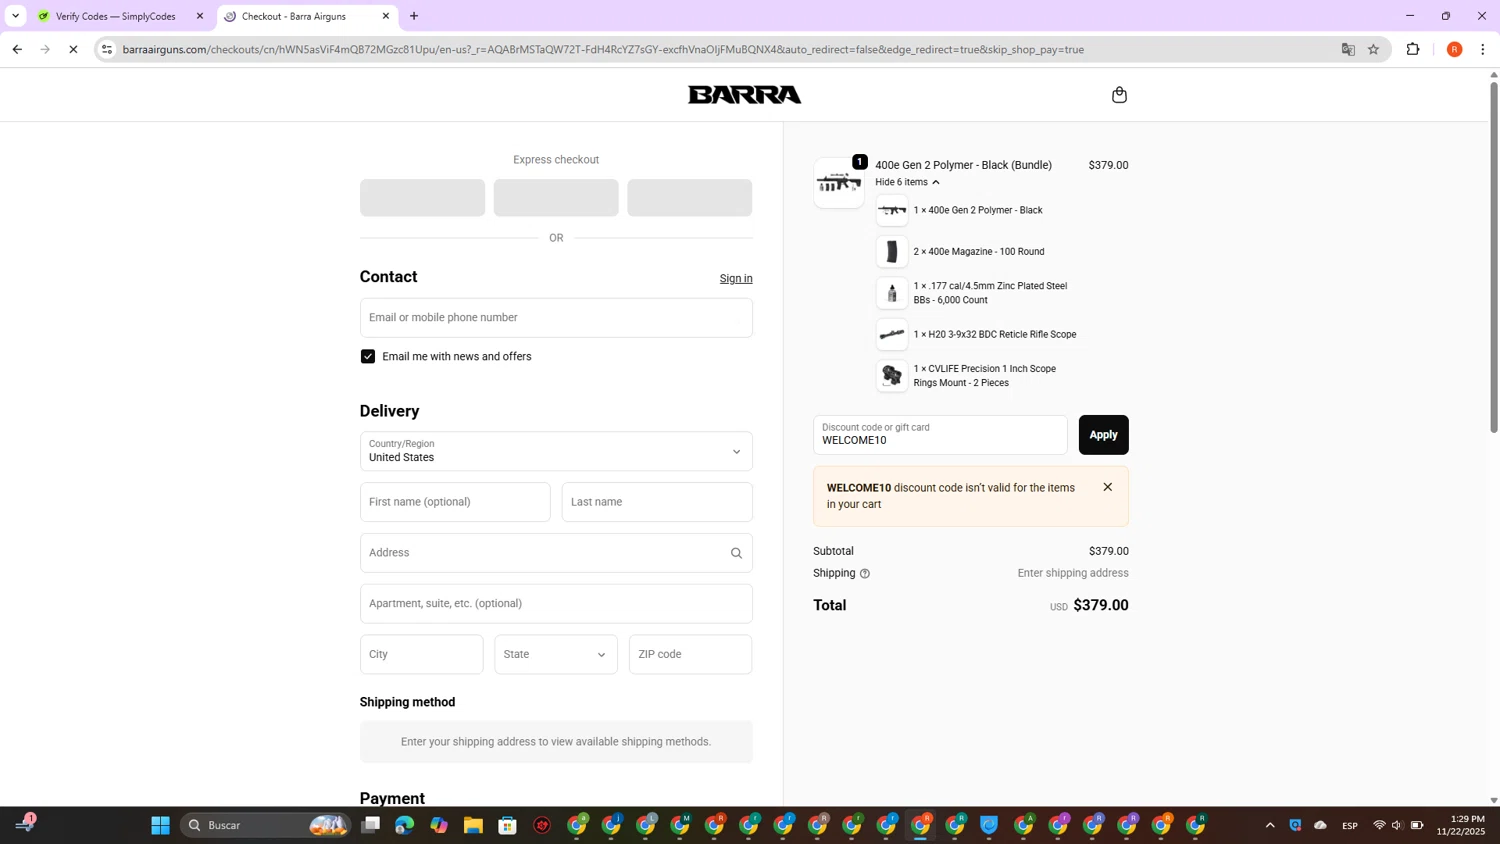The width and height of the screenshot is (1500, 844).
Task: Focus the Apartment, suite field
Action: click(x=556, y=604)
